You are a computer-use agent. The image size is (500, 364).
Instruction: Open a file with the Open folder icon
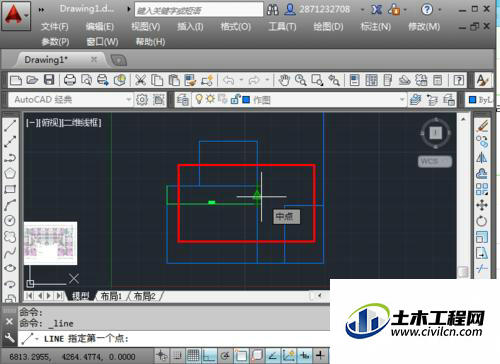coord(32,80)
